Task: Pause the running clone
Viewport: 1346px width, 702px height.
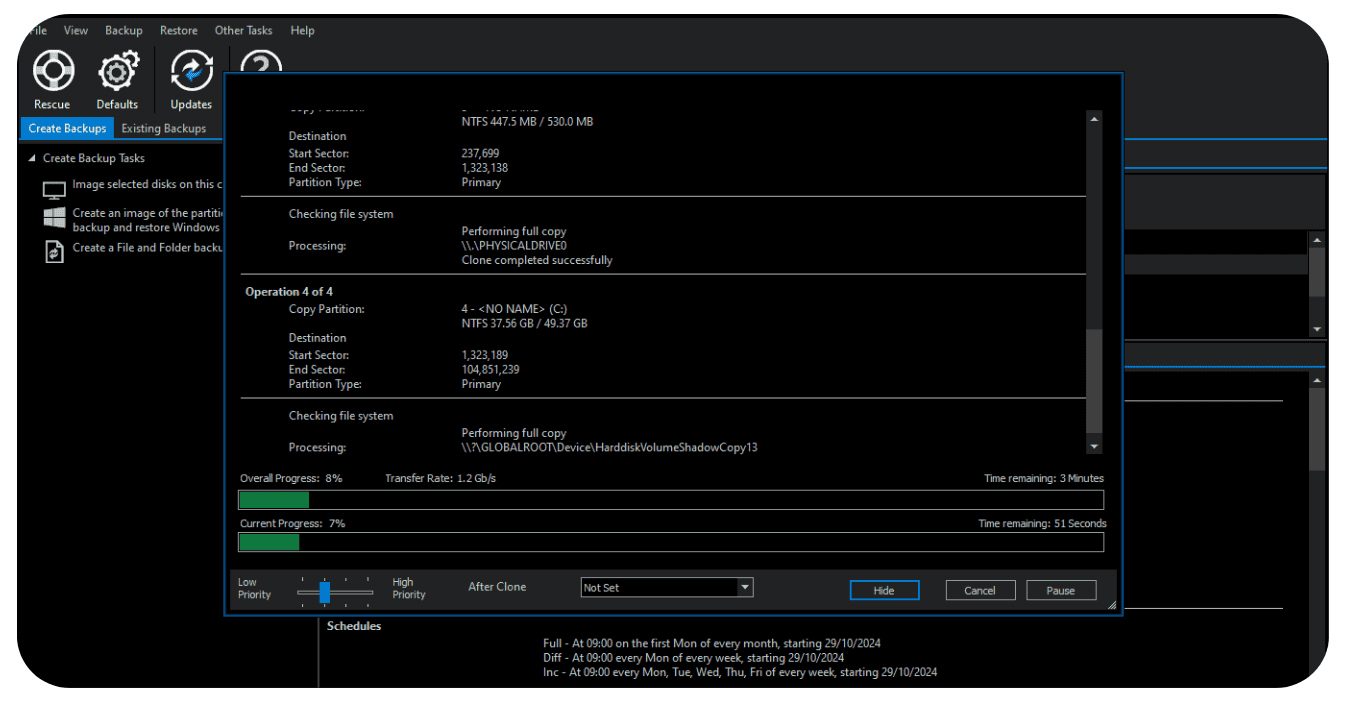Action: click(1061, 591)
